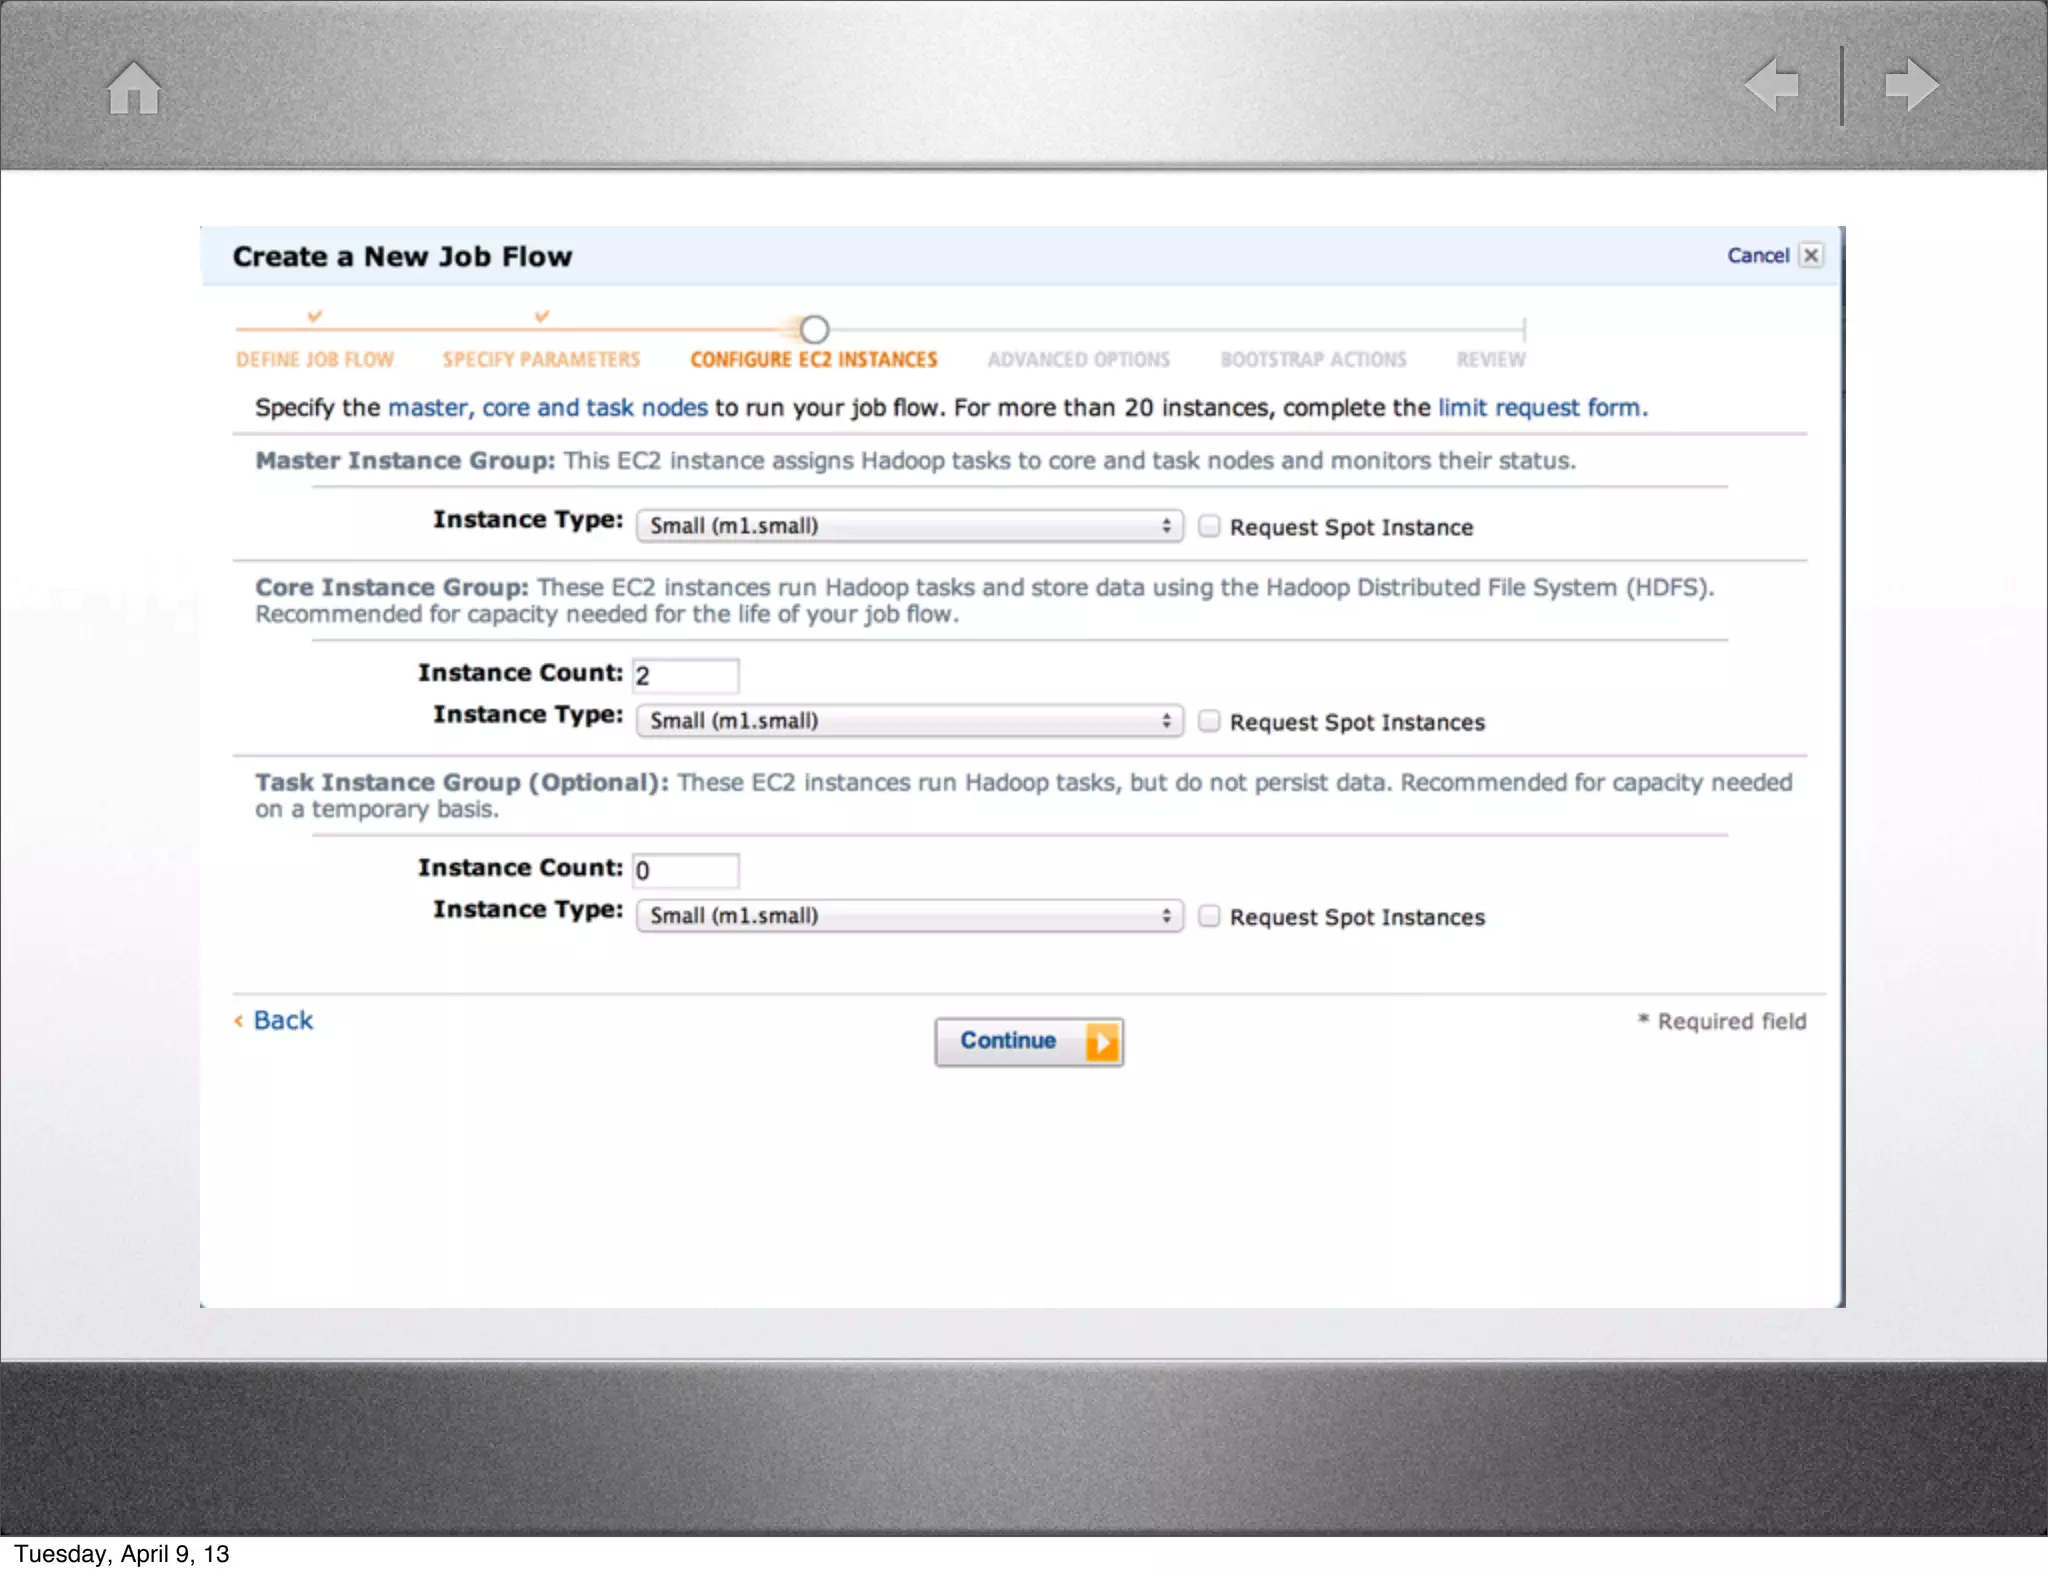Go back using the Back link

tap(282, 1020)
